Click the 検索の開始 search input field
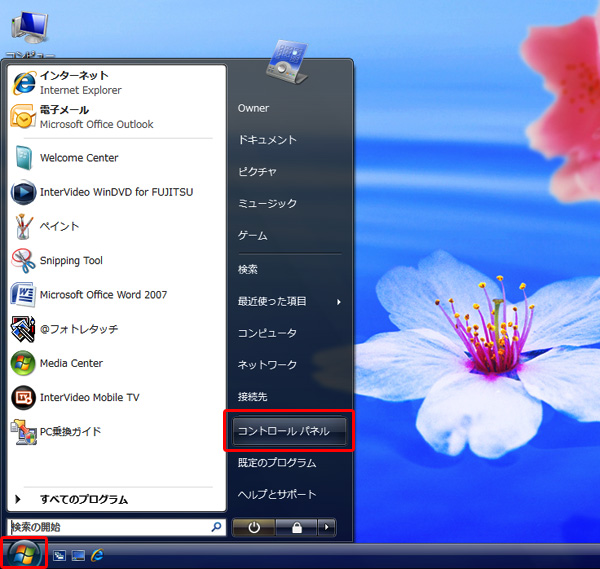The height and width of the screenshot is (569, 600). tap(116, 527)
